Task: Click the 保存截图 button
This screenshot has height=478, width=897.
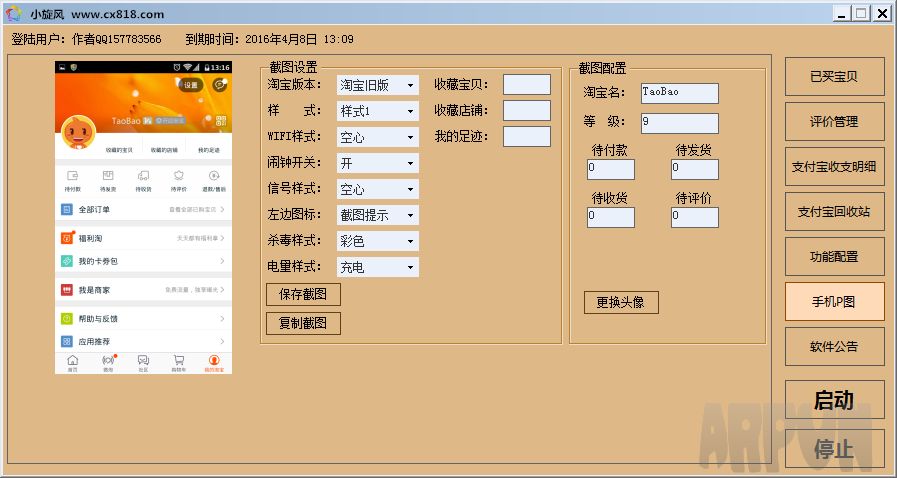Action: tap(303, 294)
